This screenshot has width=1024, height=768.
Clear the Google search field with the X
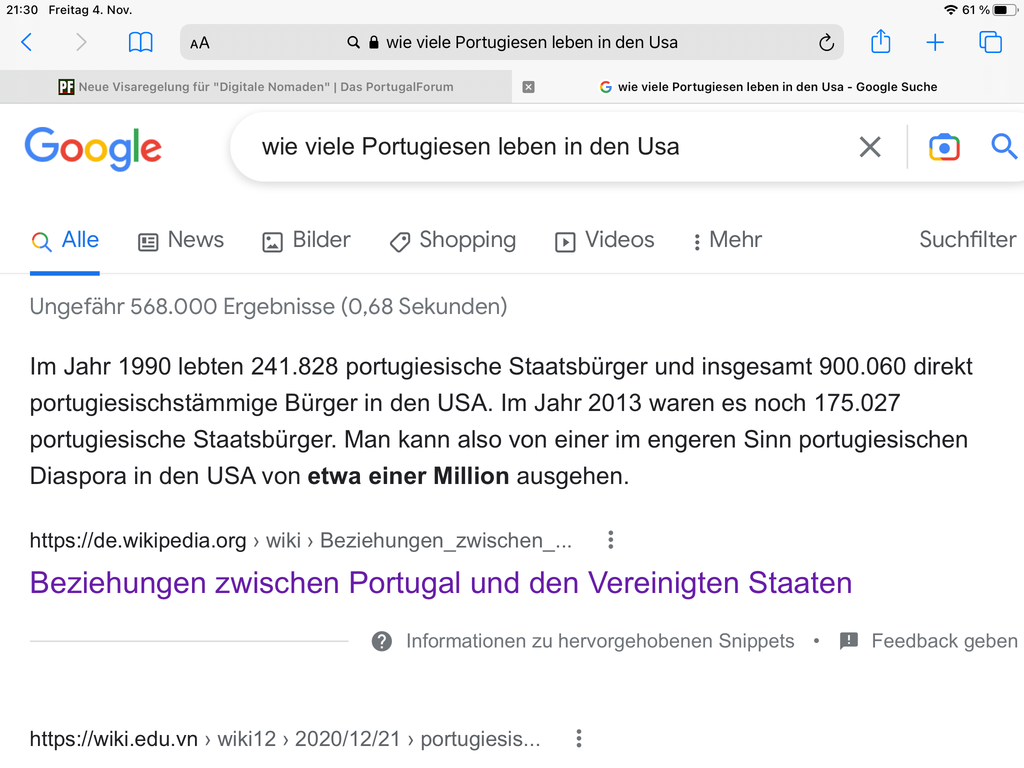[x=870, y=147]
